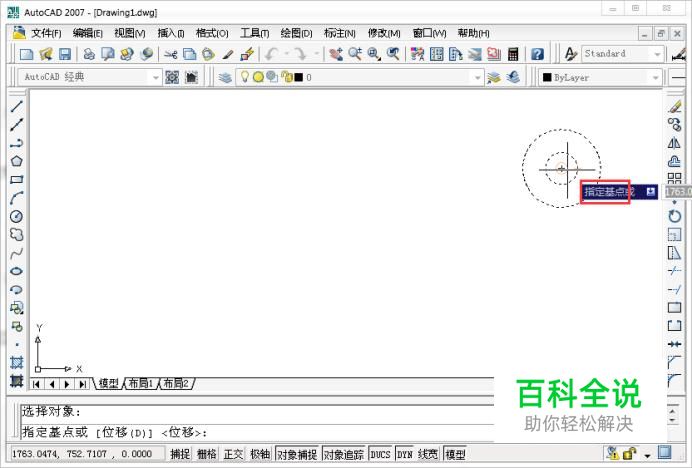Open the QuickCalc calculator icon
Screen dimensions: 692x468
[x=513, y=54]
